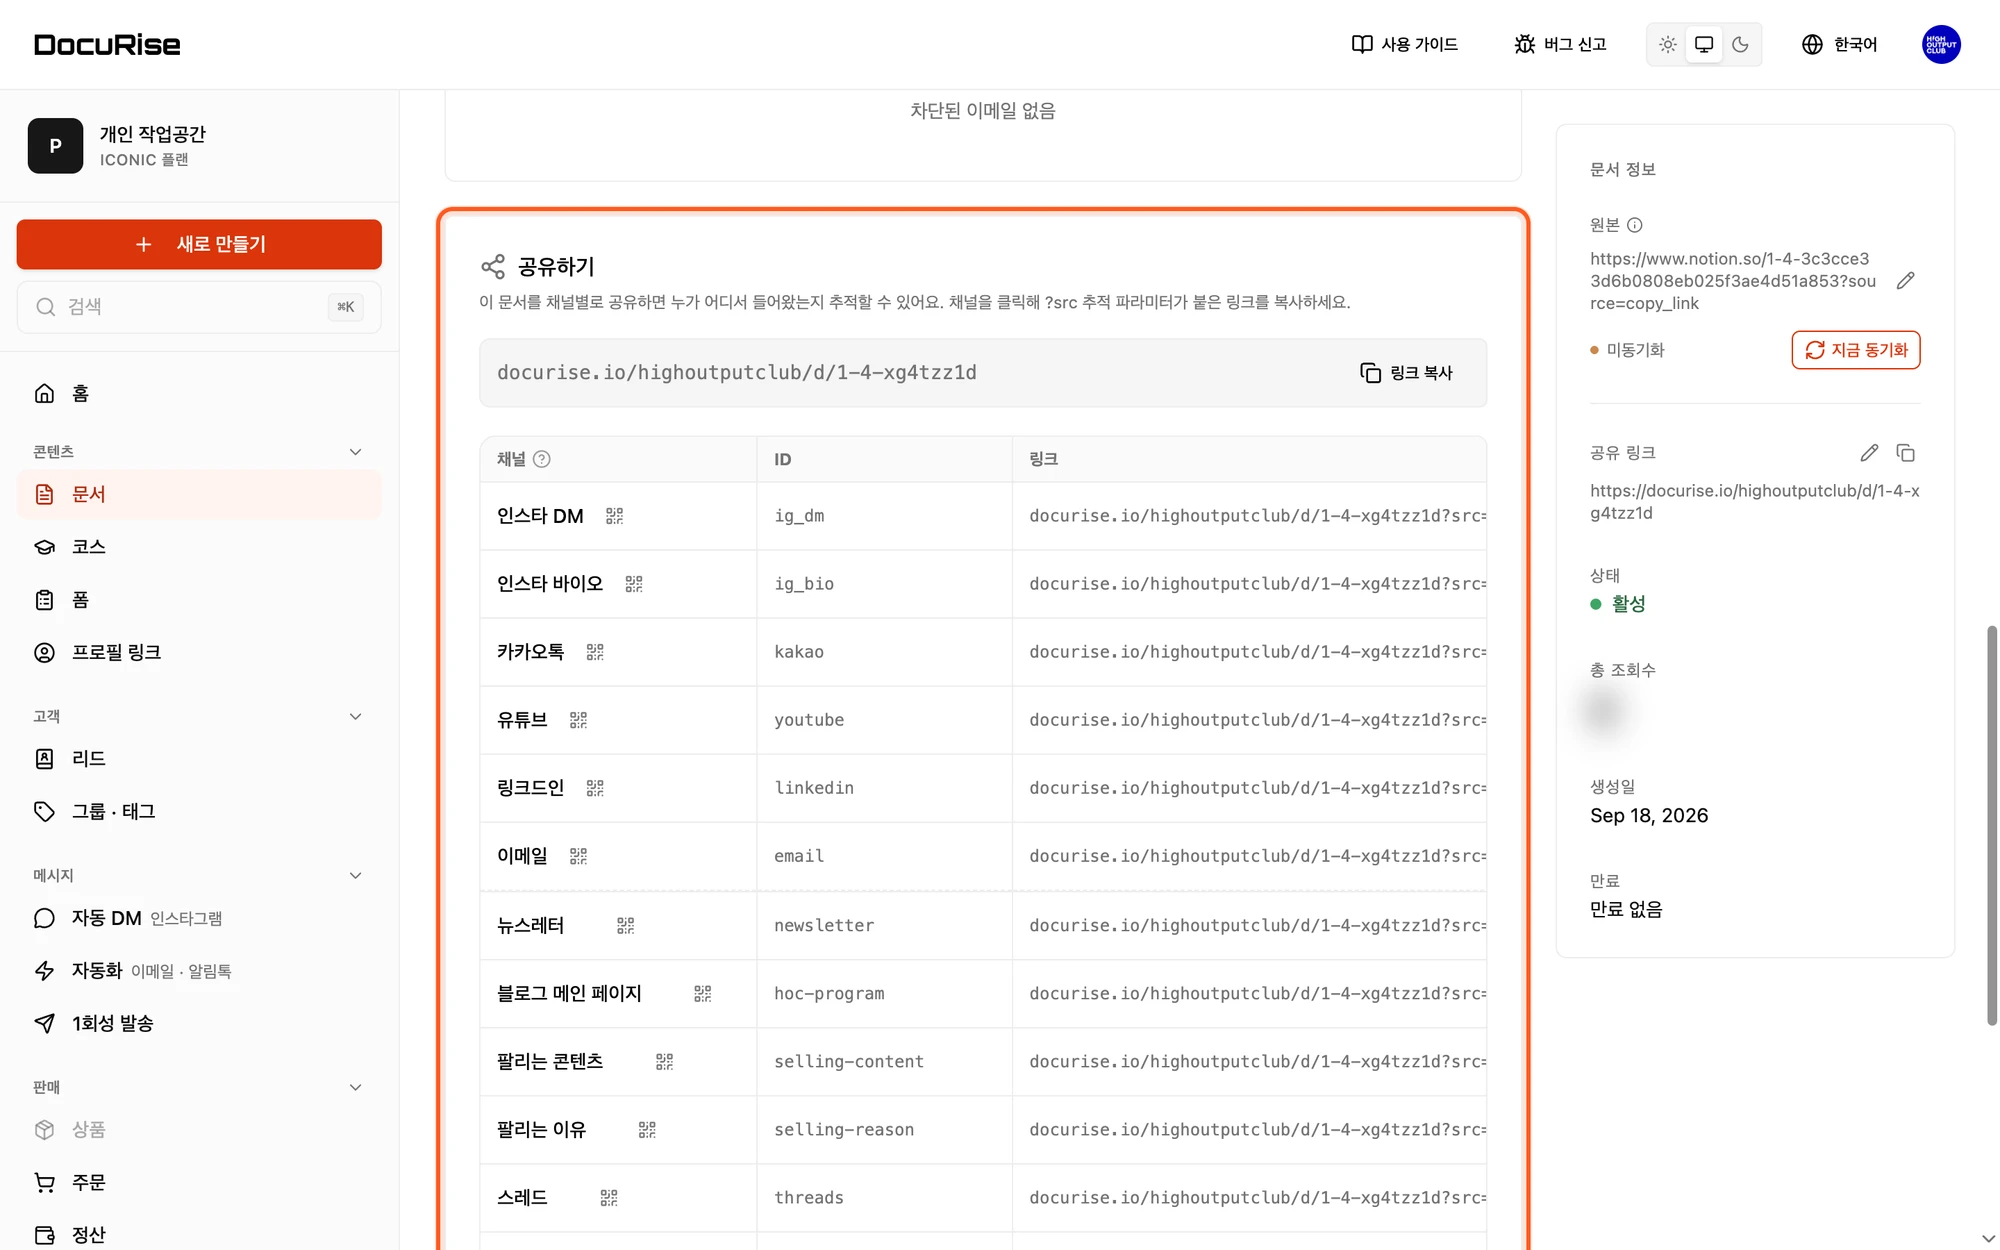The width and height of the screenshot is (2000, 1250).
Task: Switch to light theme mode
Action: click(x=1667, y=44)
